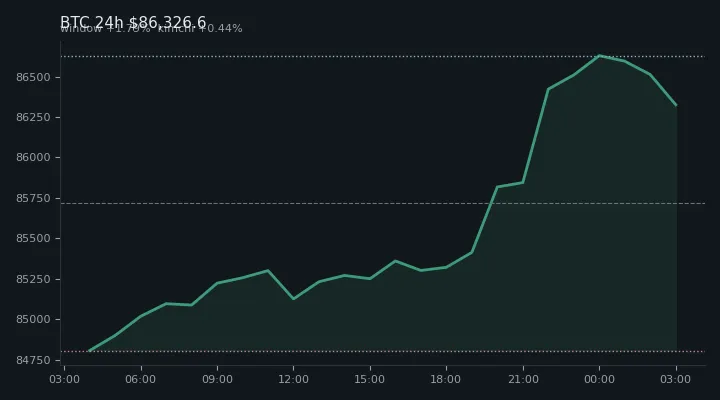Select the 85750 y-axis label

coord(33,198)
